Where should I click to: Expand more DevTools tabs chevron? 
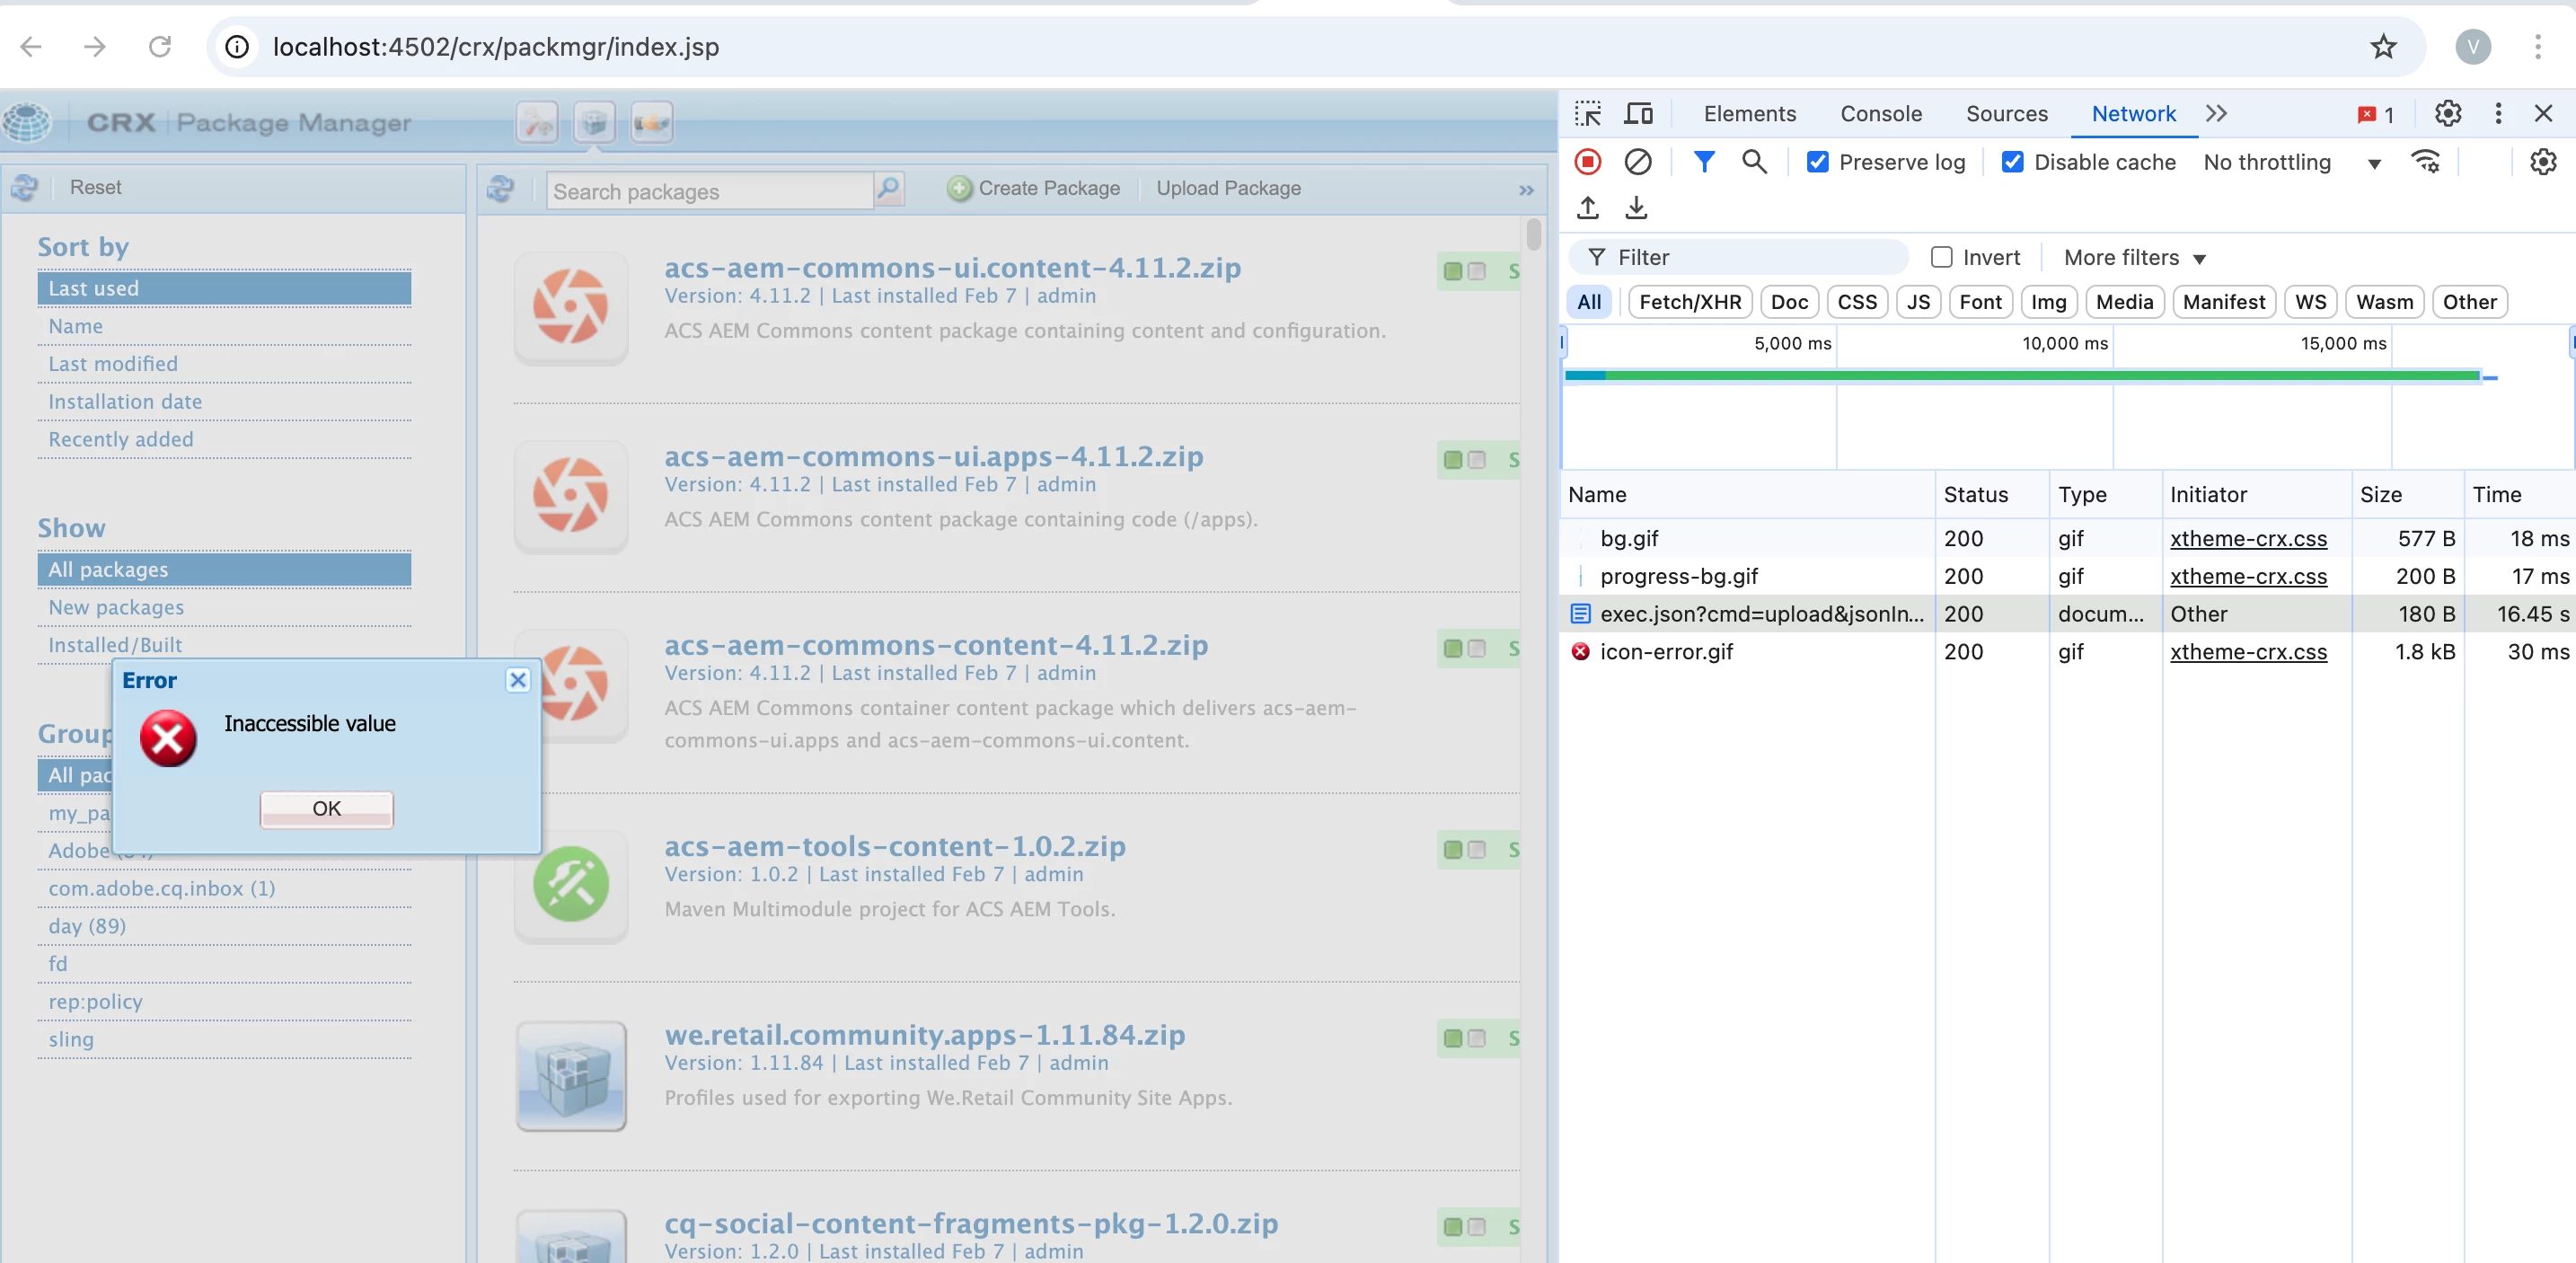[x=2216, y=114]
